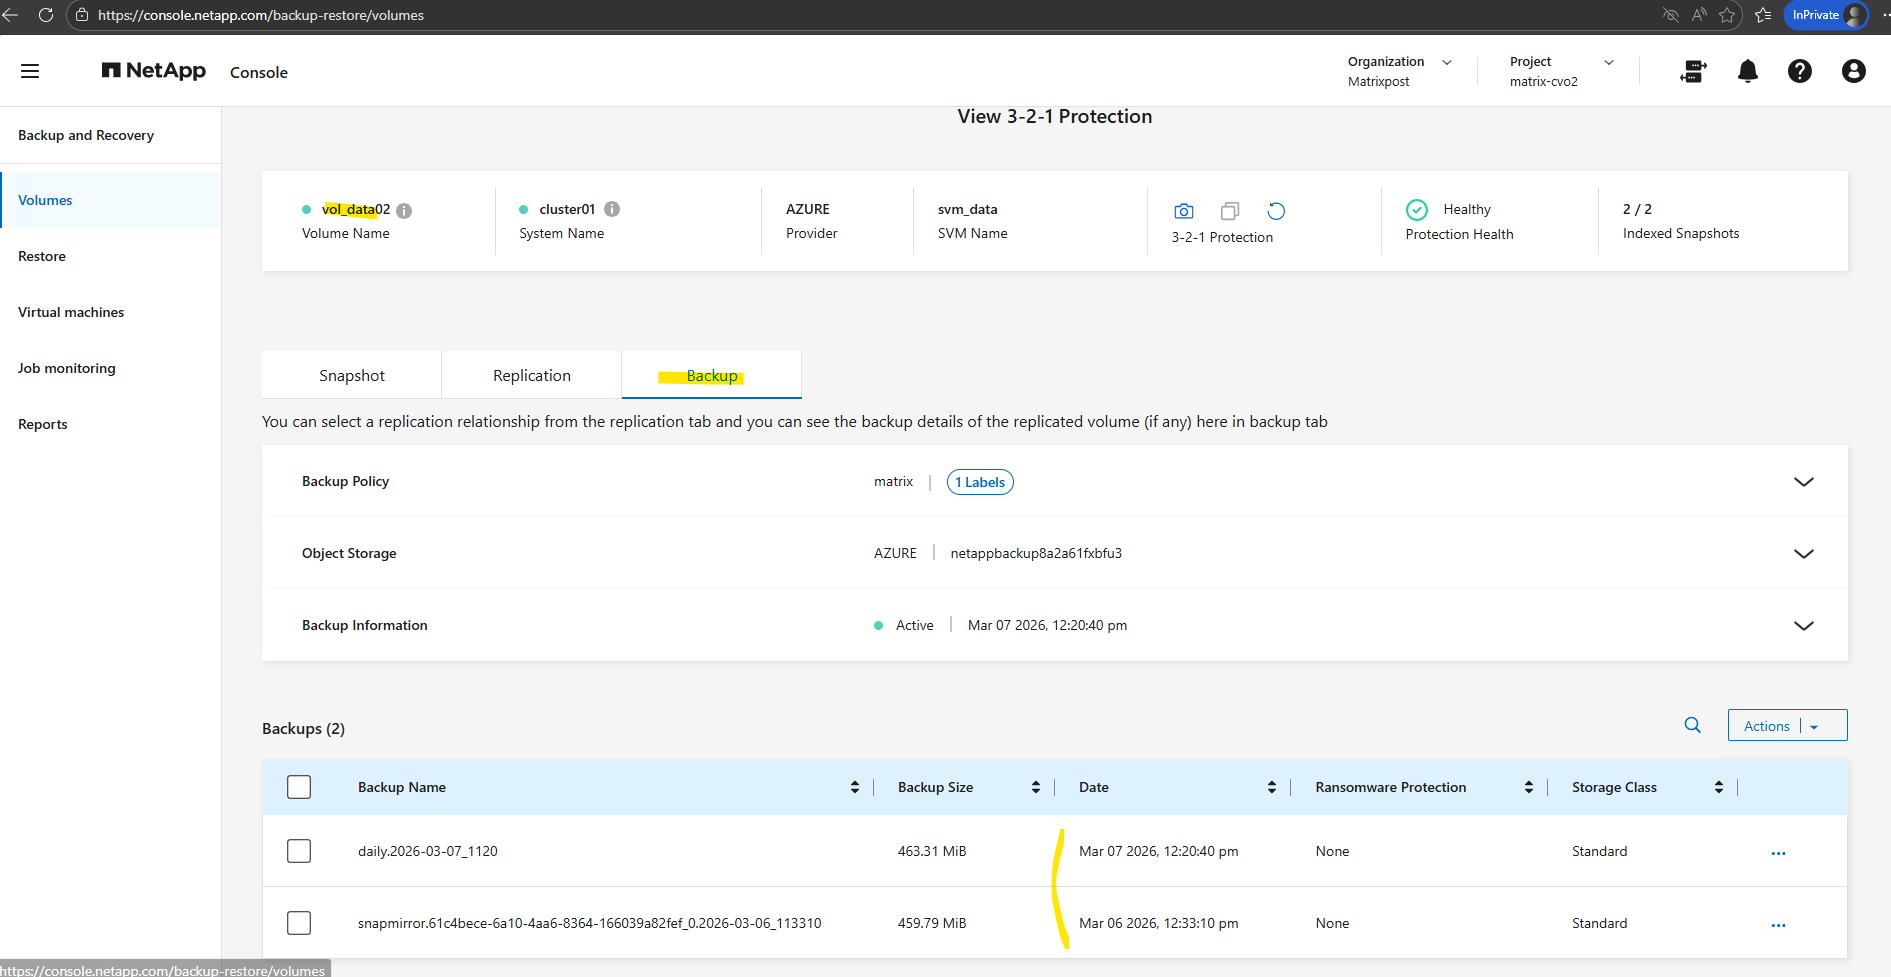Expand the Backup Policy row
This screenshot has height=977, width=1891.
[x=1803, y=482]
